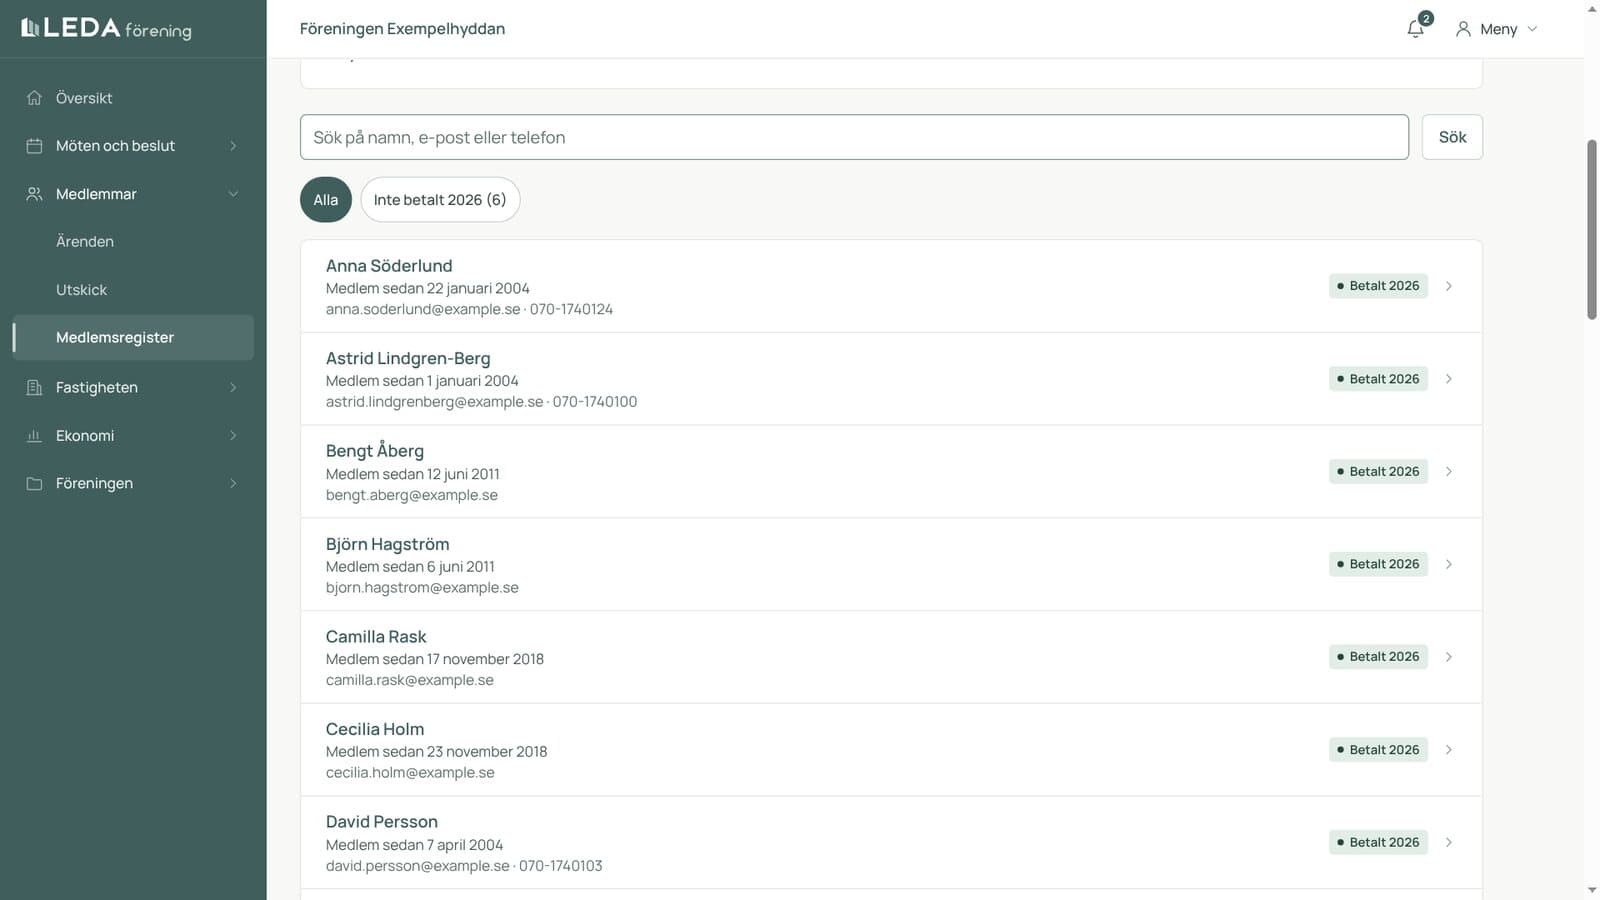Toggle the Inte betalt 2026 filter
This screenshot has width=1600, height=900.
pos(440,200)
